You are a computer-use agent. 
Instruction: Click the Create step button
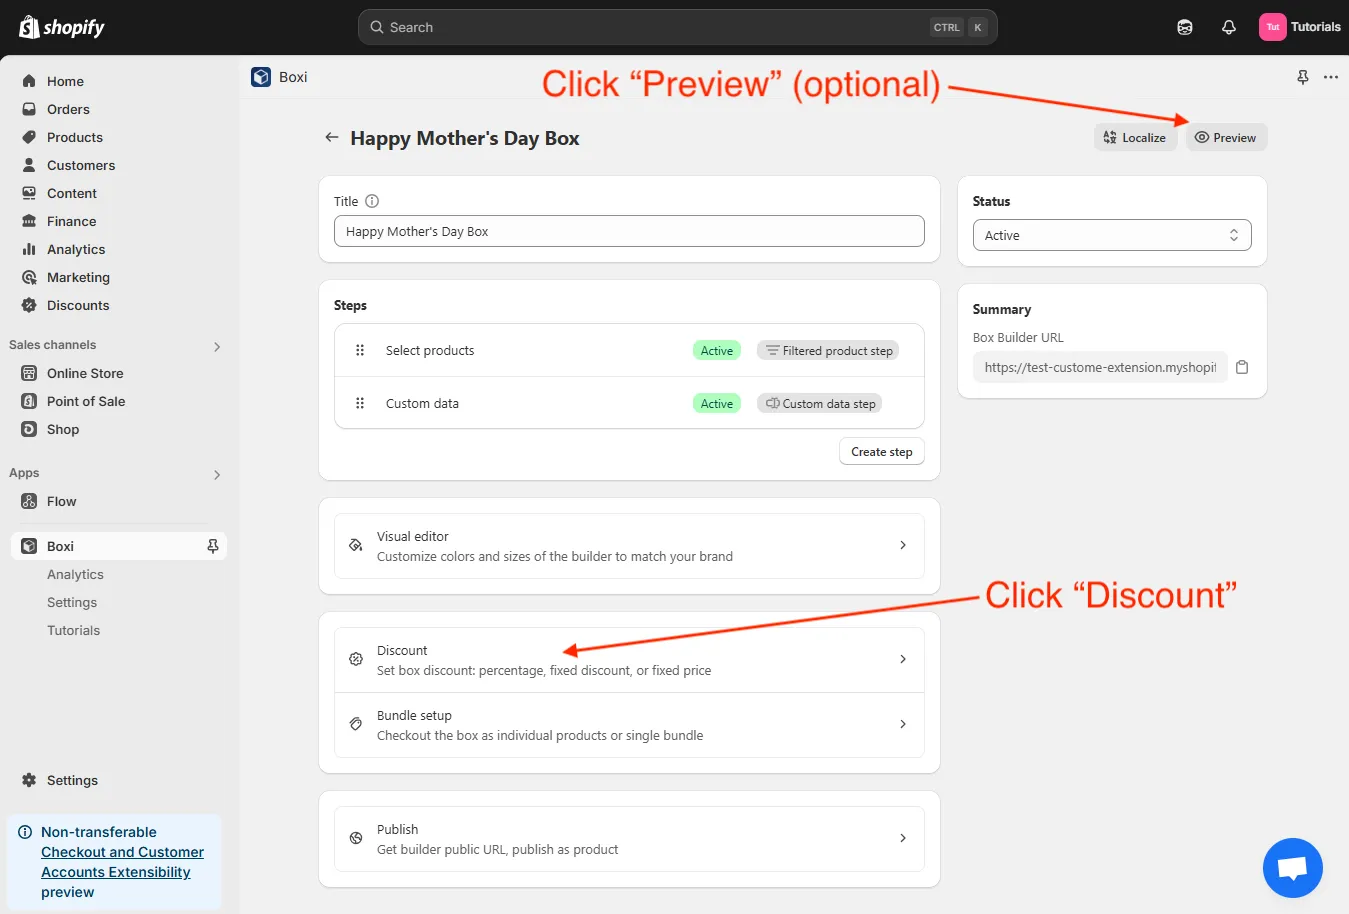(881, 452)
